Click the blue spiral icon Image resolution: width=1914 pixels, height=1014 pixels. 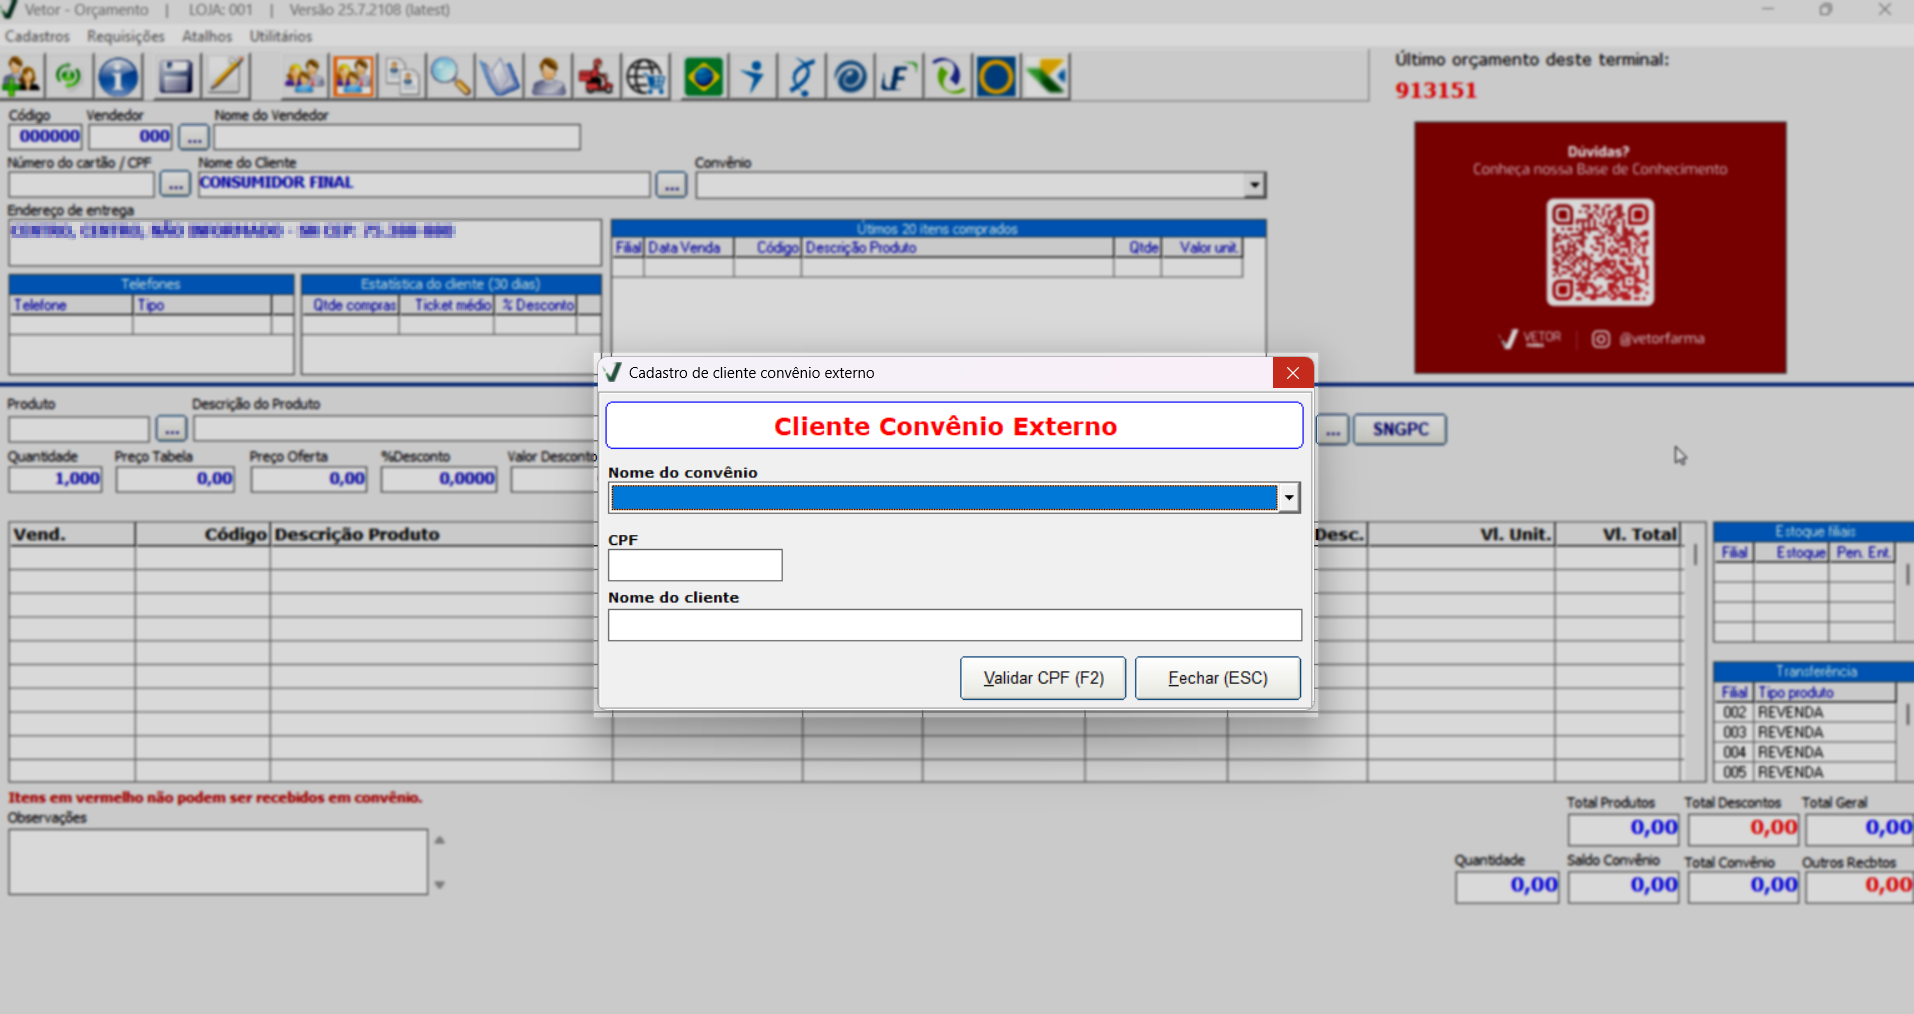[x=850, y=77]
